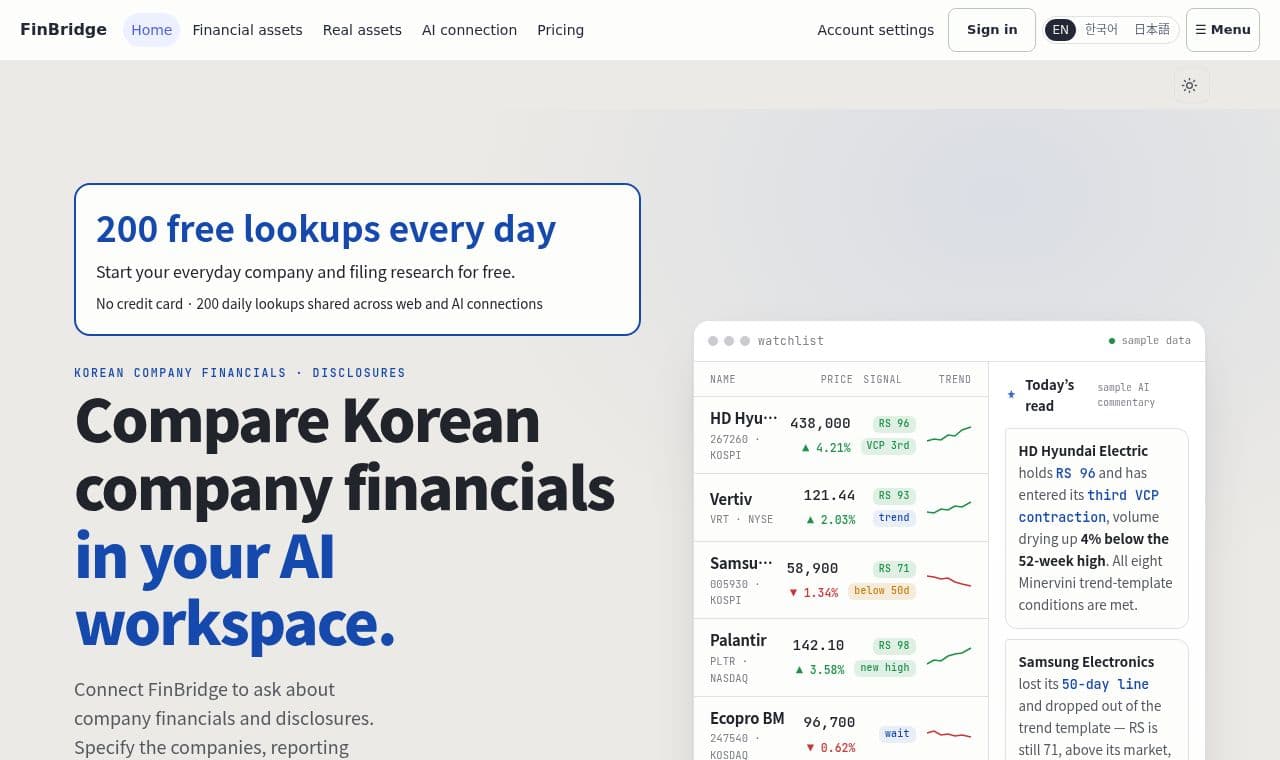
Task: Select the HD Hyundai watchlist row name
Action: [743, 418]
